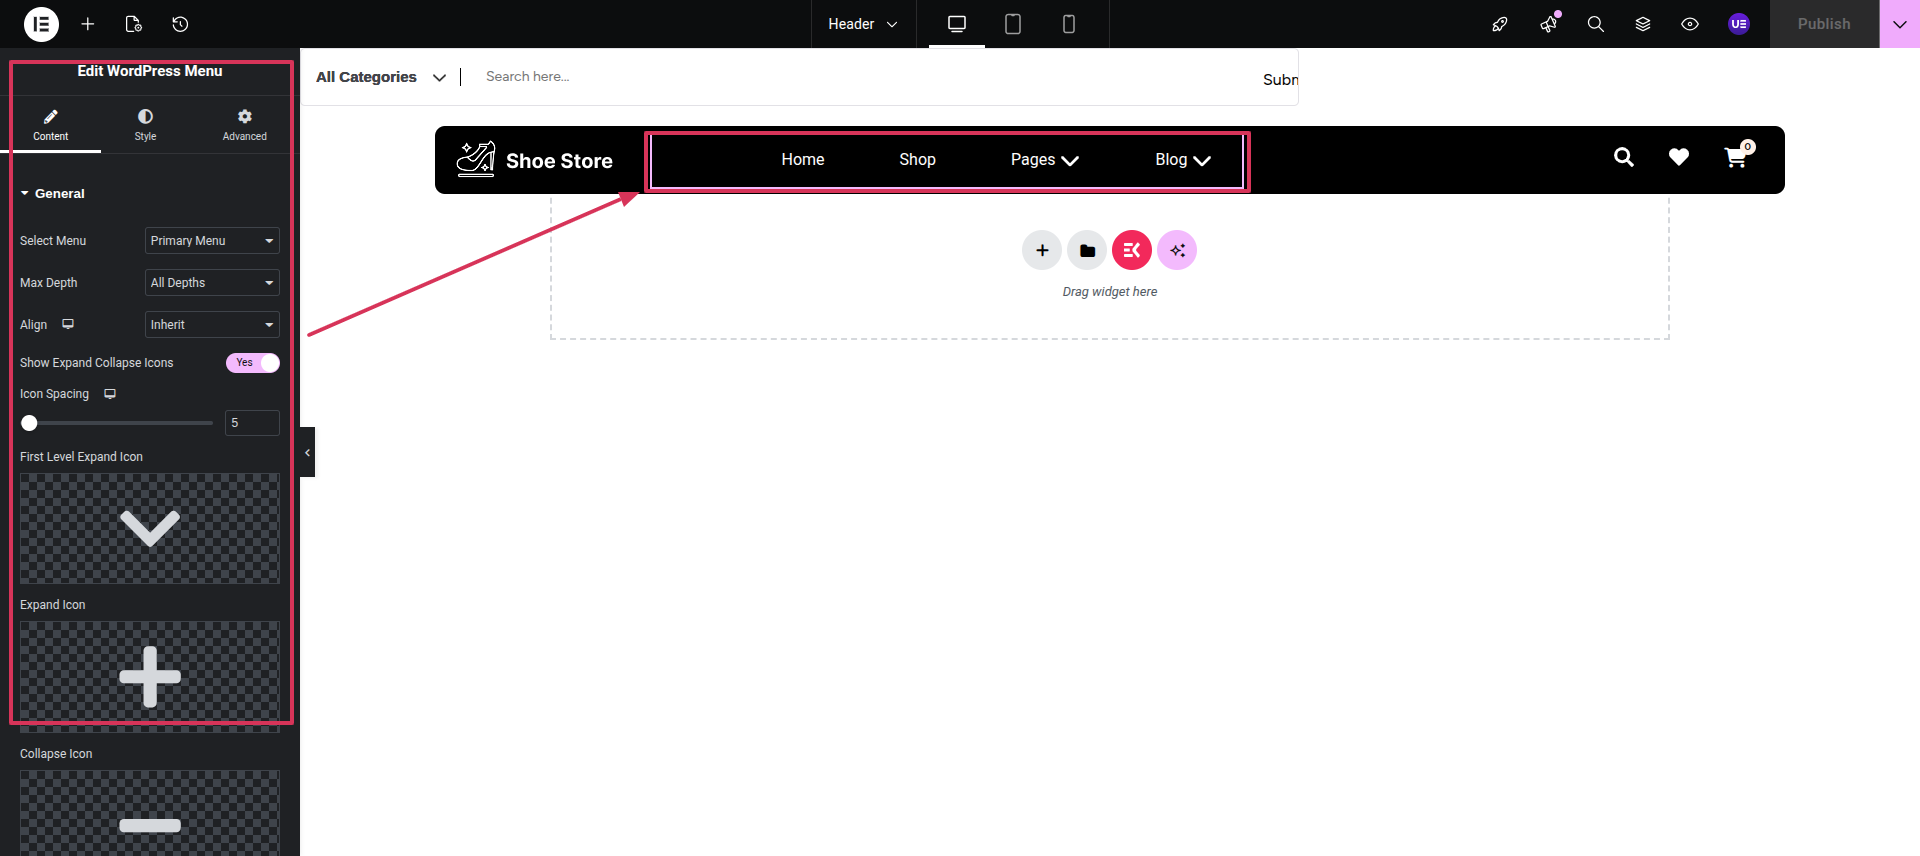
Task: Collapse the left editor panel handle
Action: tap(307, 452)
